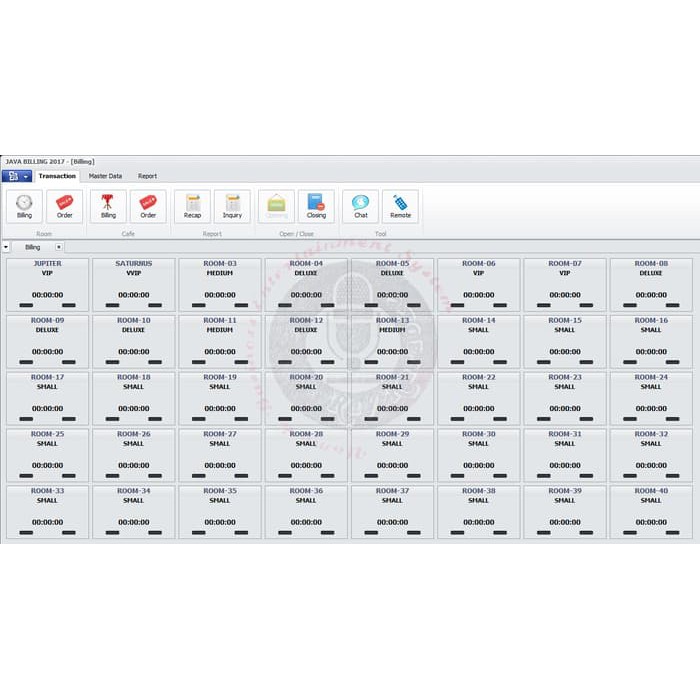Click the ROOM-04 label

tap(306, 263)
